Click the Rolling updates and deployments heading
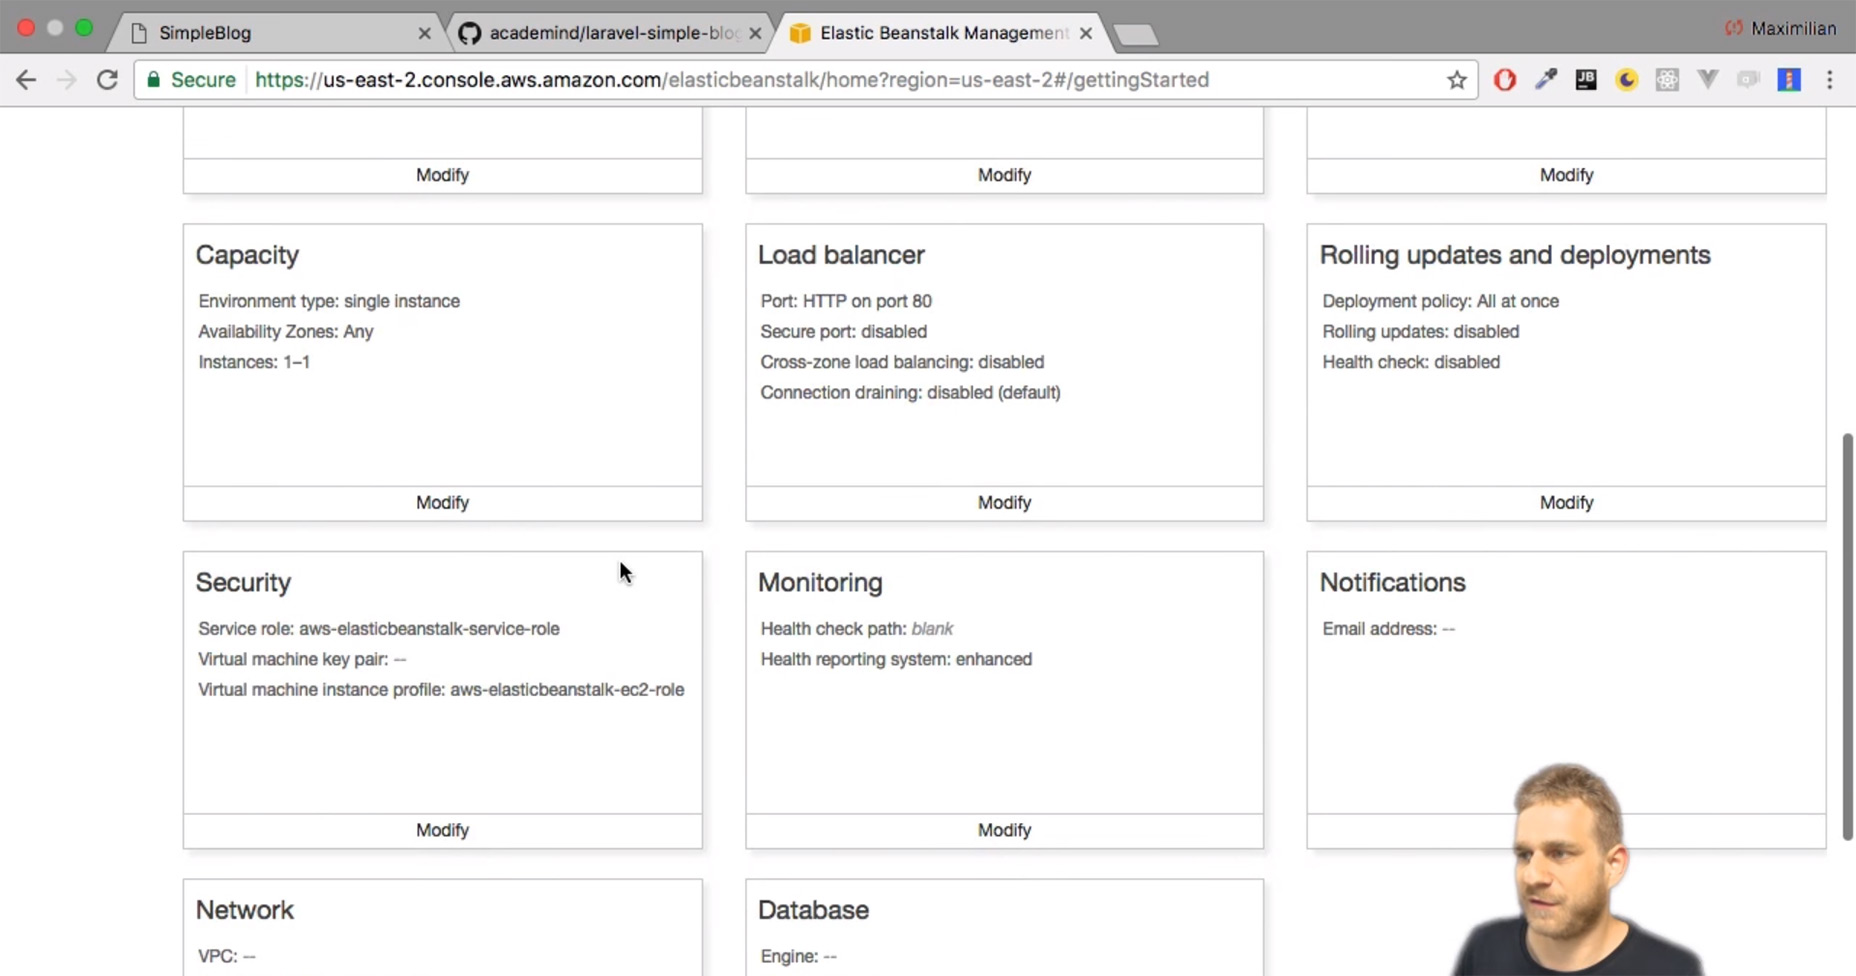 tap(1515, 255)
